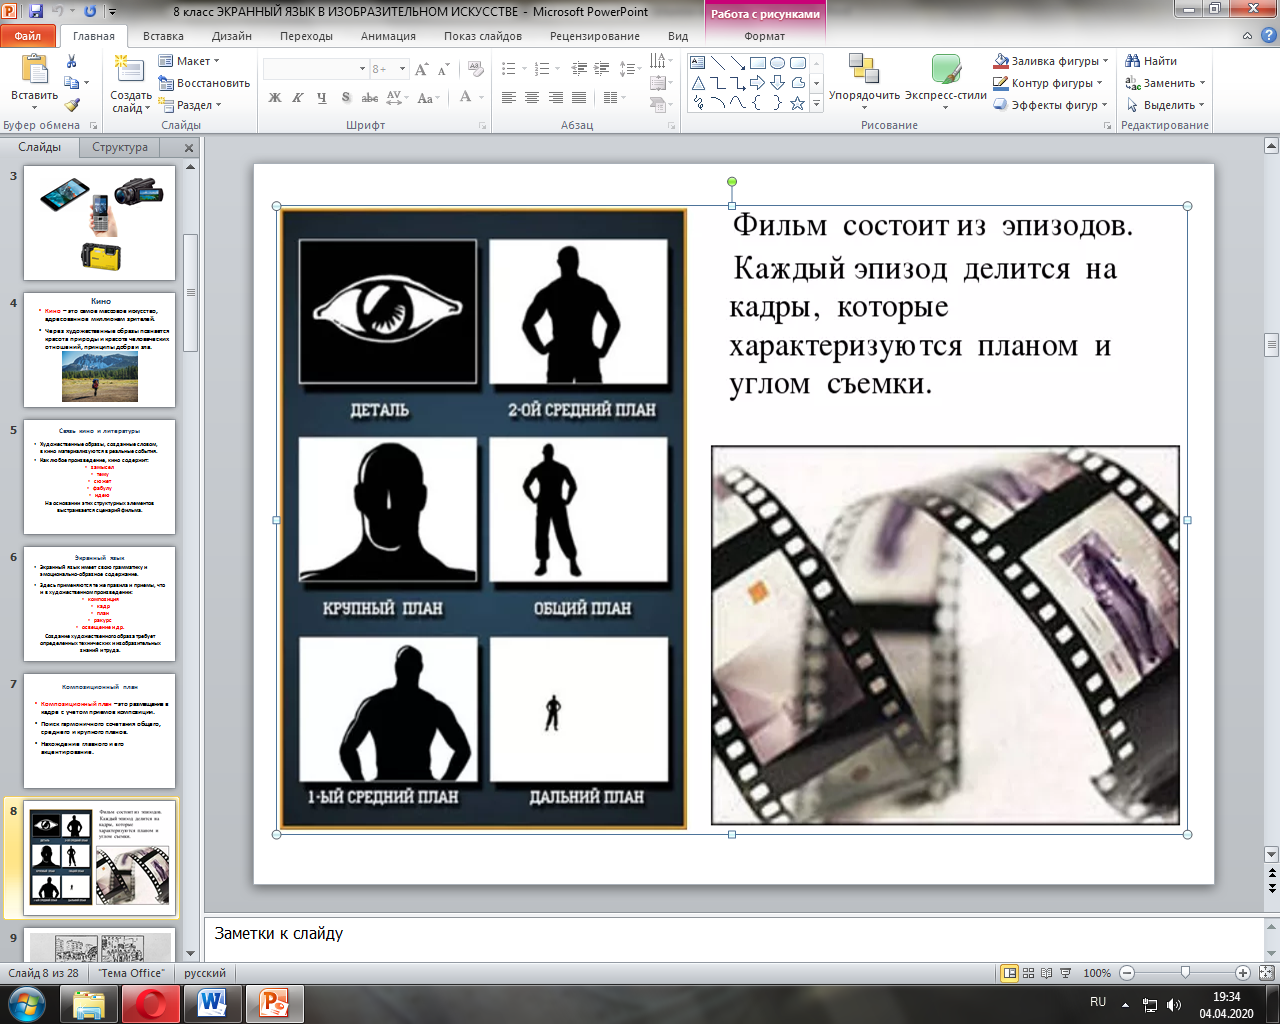Switch to Structure (Структура) pane tab

click(x=120, y=147)
